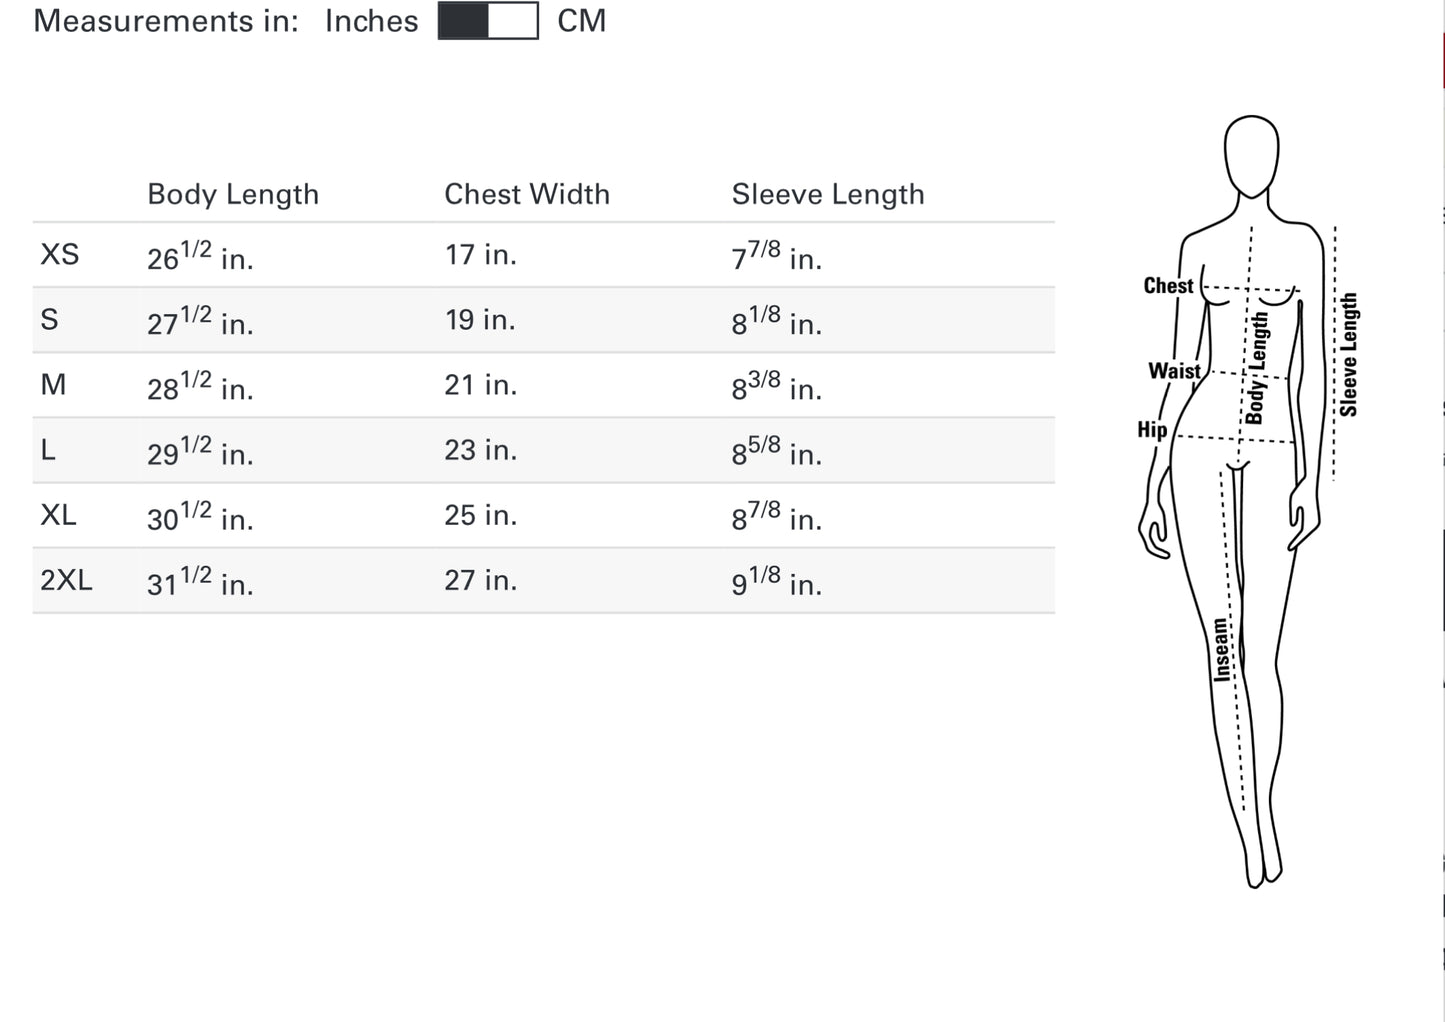Click the "Body Length" column header
This screenshot has height=1022, width=1445.
(x=233, y=194)
